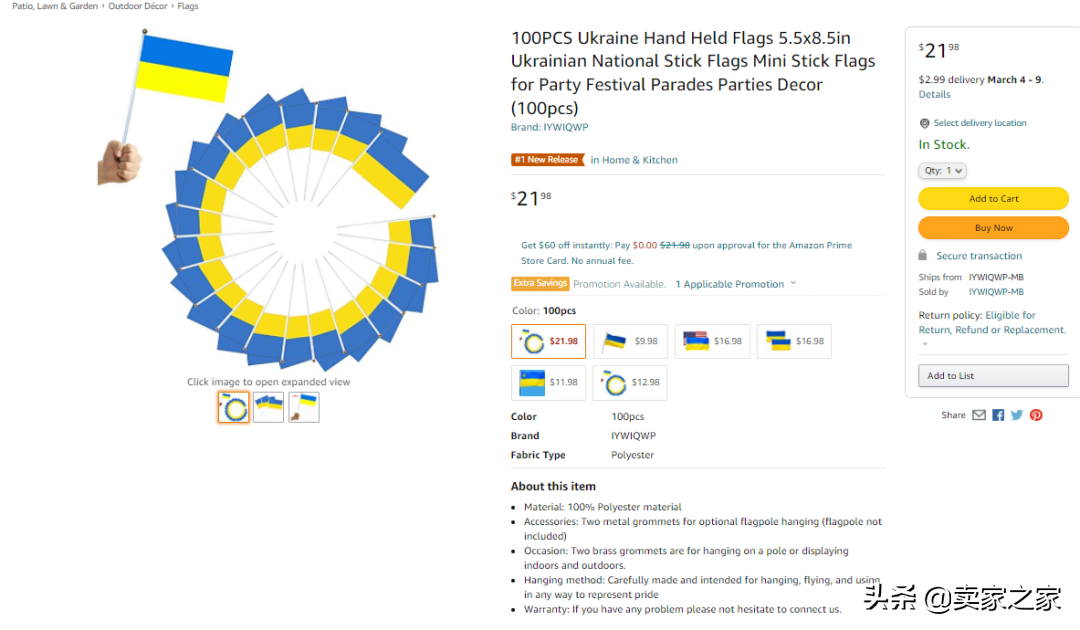Expand the Add to List dropdown
Viewport: 1080px width, 630px height.
pyautogui.click(x=993, y=376)
